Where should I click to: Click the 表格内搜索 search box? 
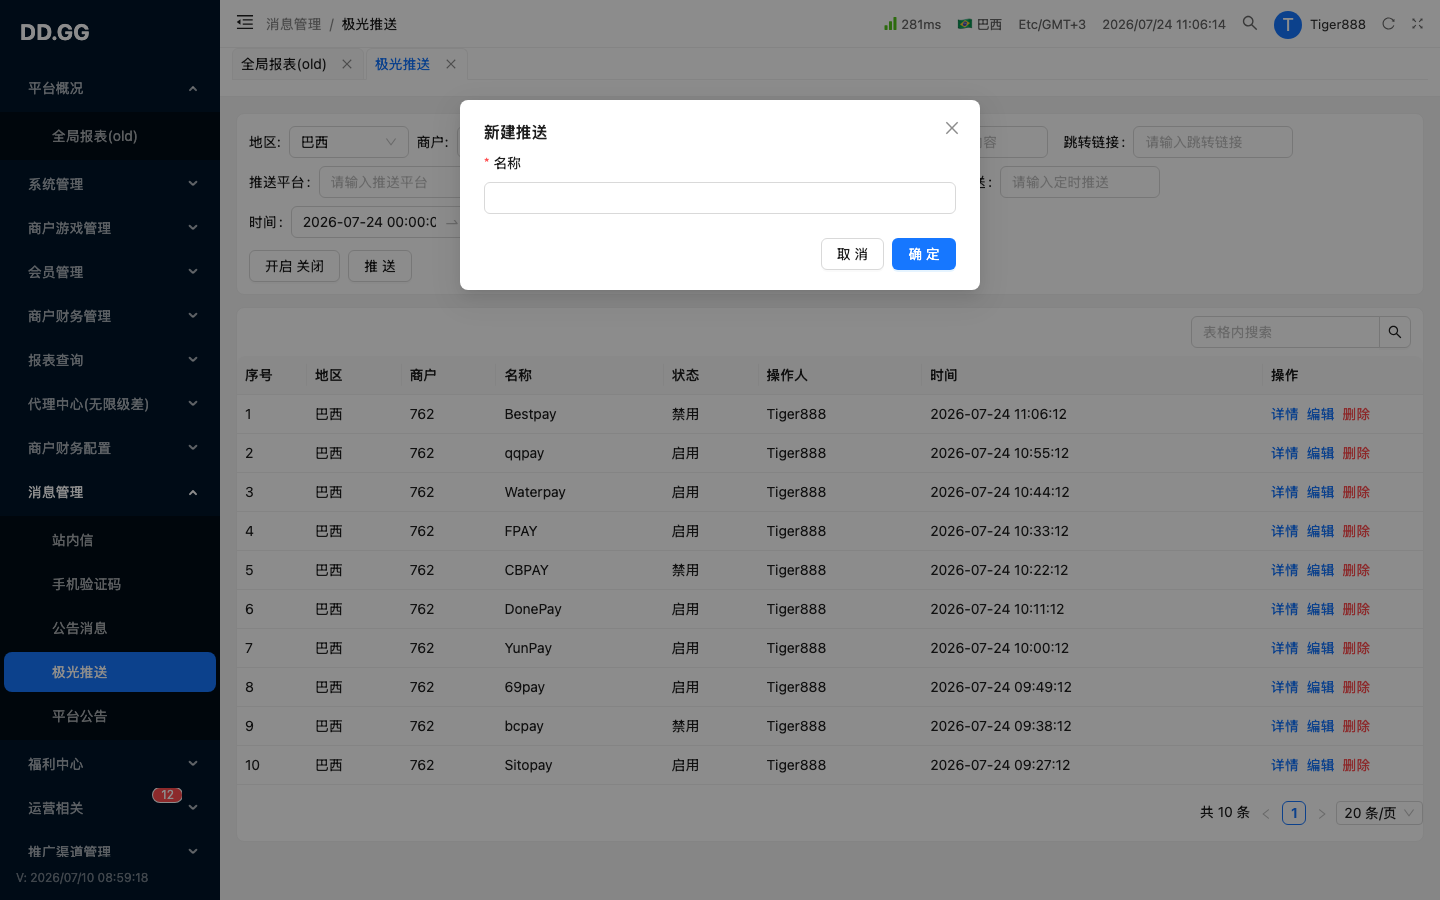pos(1285,332)
